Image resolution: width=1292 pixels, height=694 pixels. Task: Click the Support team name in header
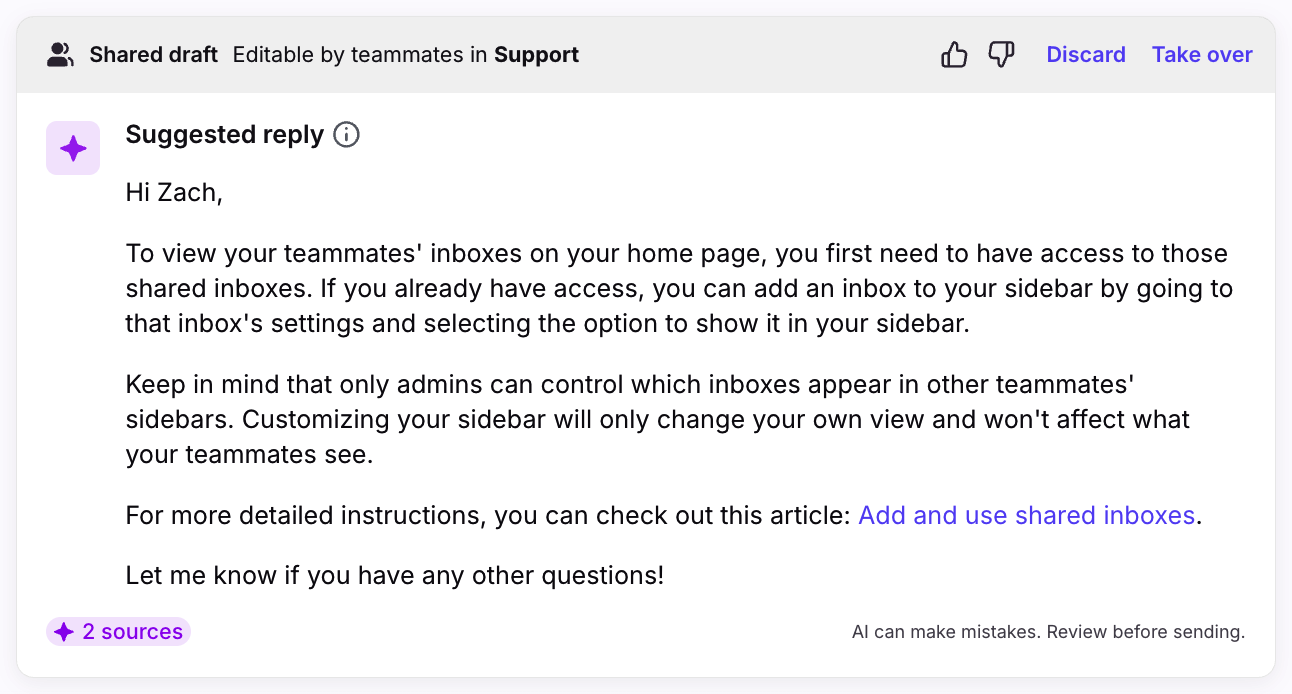536,55
